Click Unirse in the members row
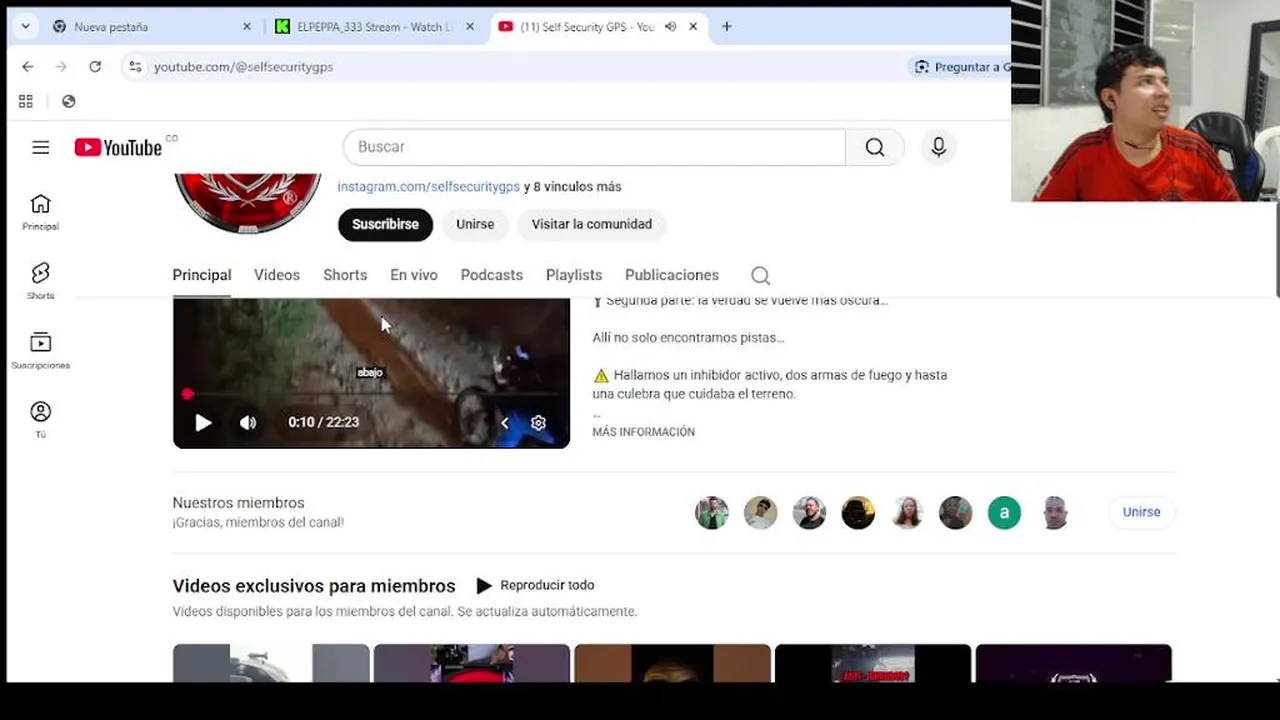The height and width of the screenshot is (720, 1280). pyautogui.click(x=1141, y=512)
